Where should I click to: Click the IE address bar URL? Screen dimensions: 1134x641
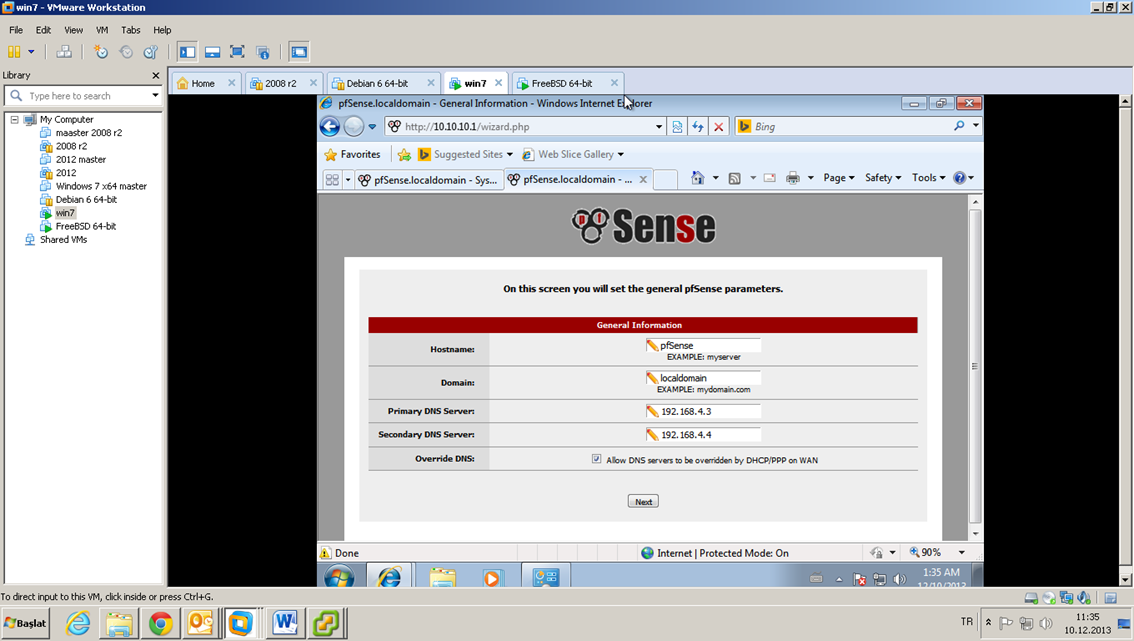point(467,127)
